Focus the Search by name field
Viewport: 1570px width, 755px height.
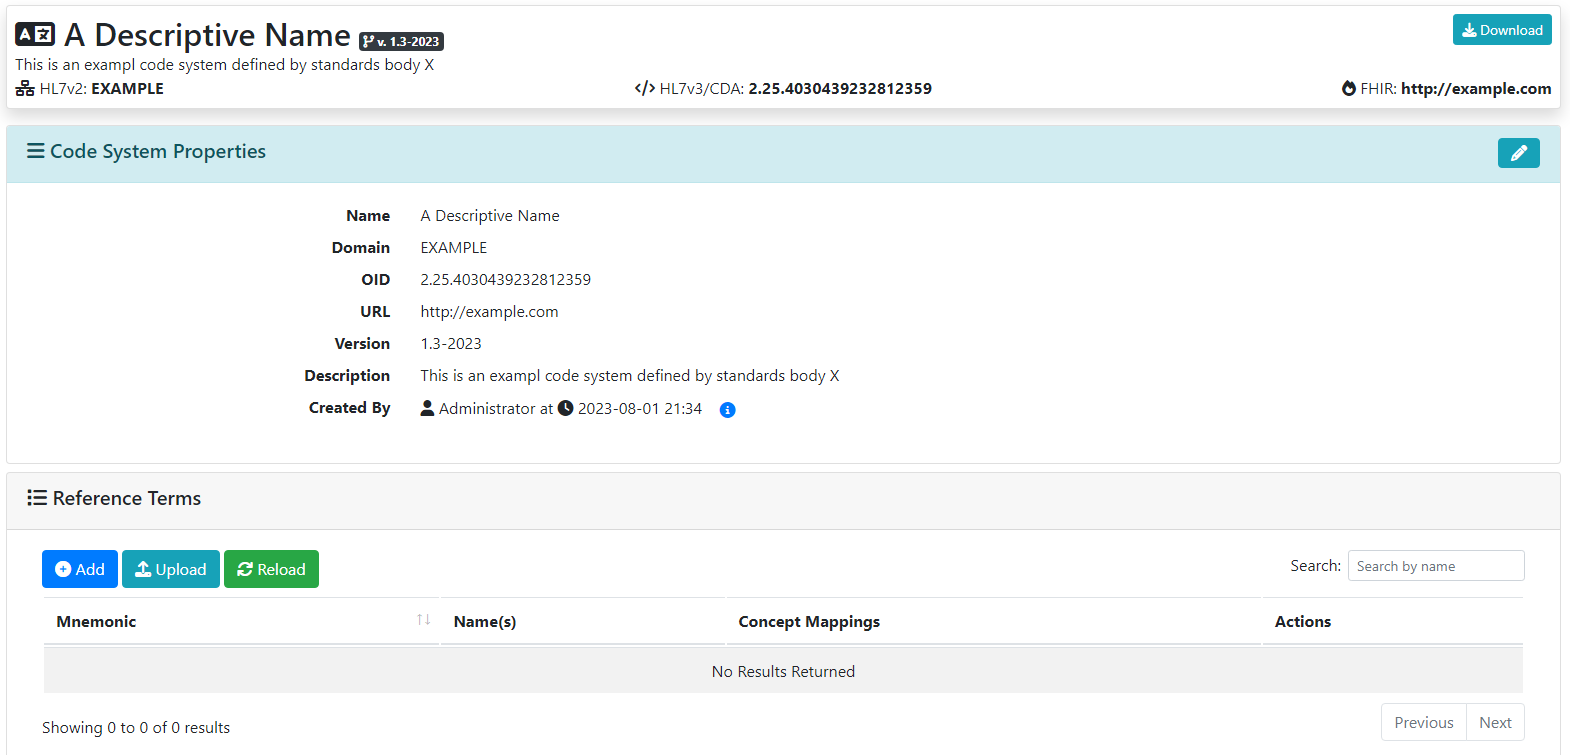[x=1435, y=566]
